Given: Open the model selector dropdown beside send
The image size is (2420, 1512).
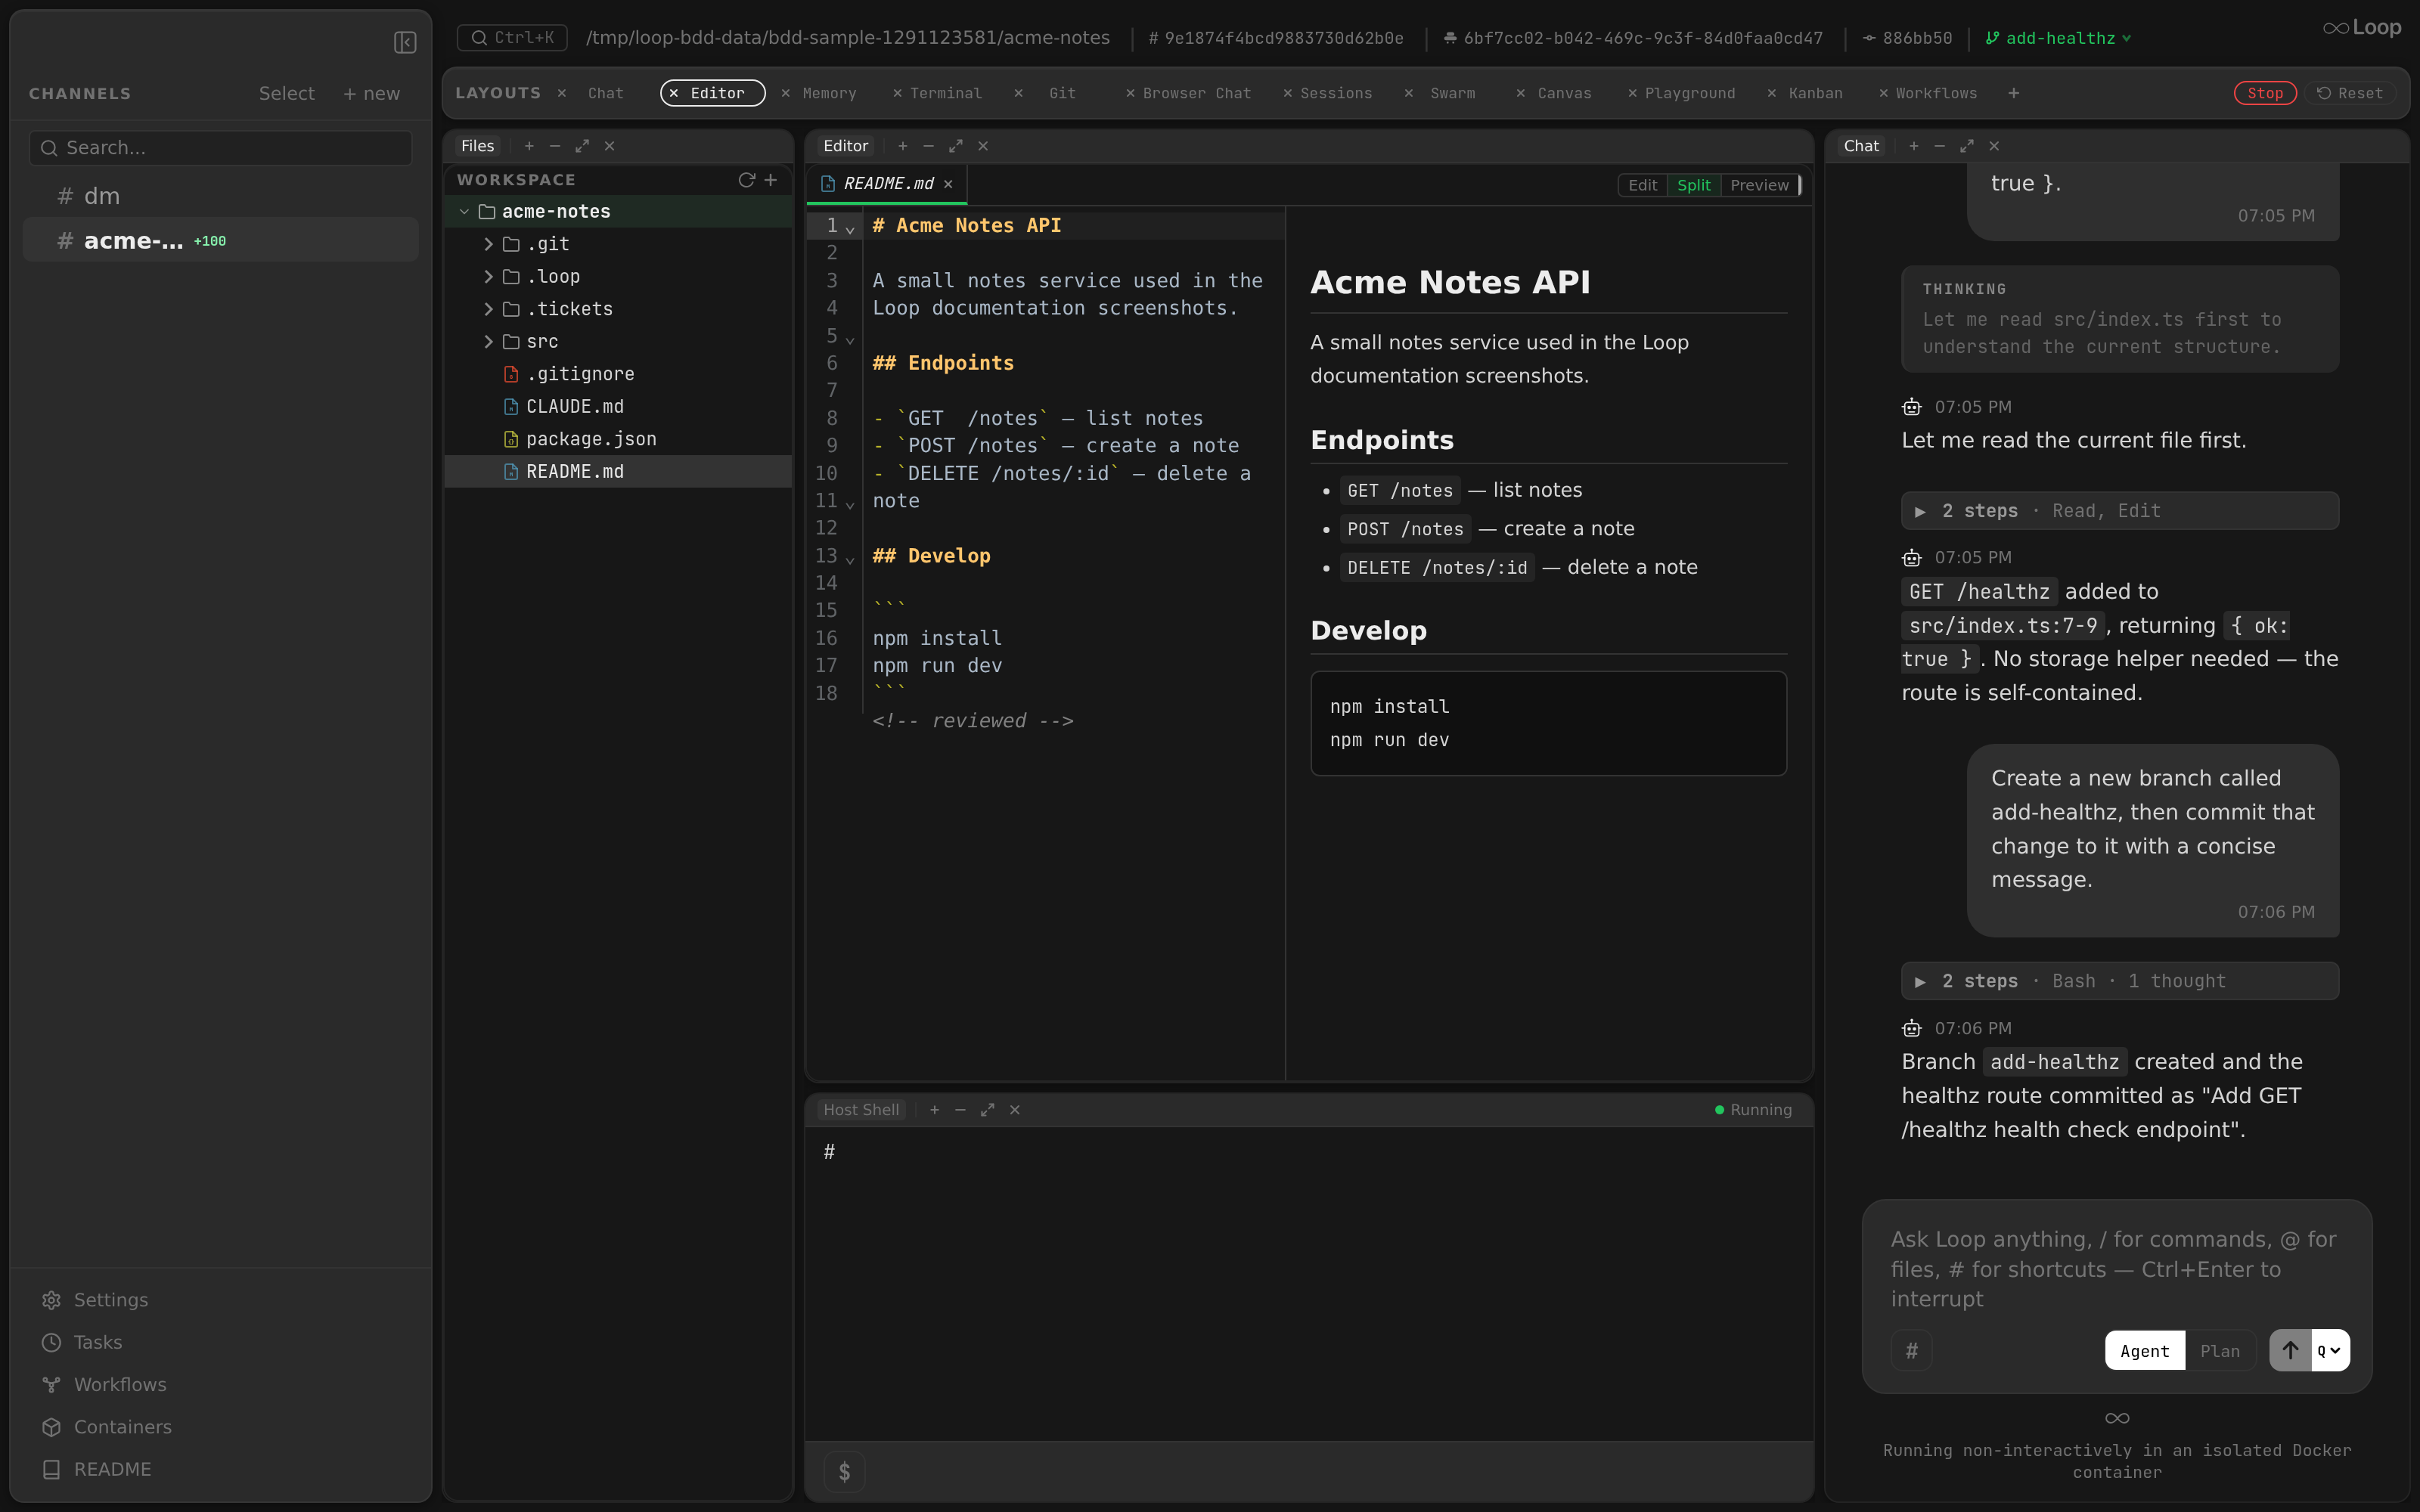Looking at the screenshot, I should tap(2330, 1351).
